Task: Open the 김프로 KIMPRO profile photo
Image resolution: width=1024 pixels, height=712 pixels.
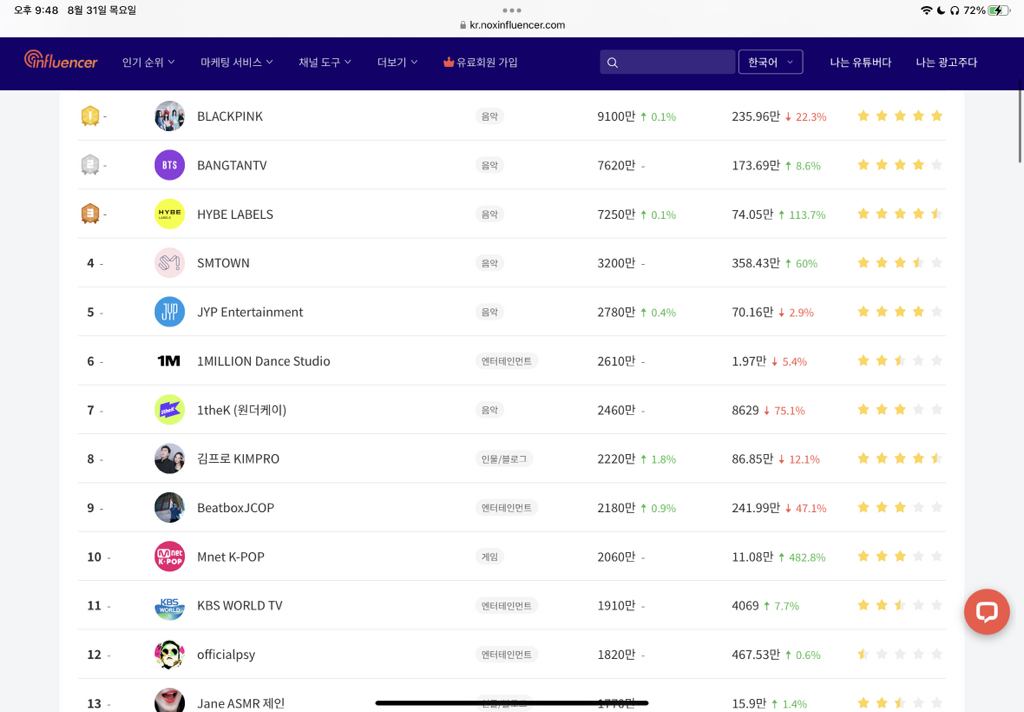Action: click(x=169, y=459)
